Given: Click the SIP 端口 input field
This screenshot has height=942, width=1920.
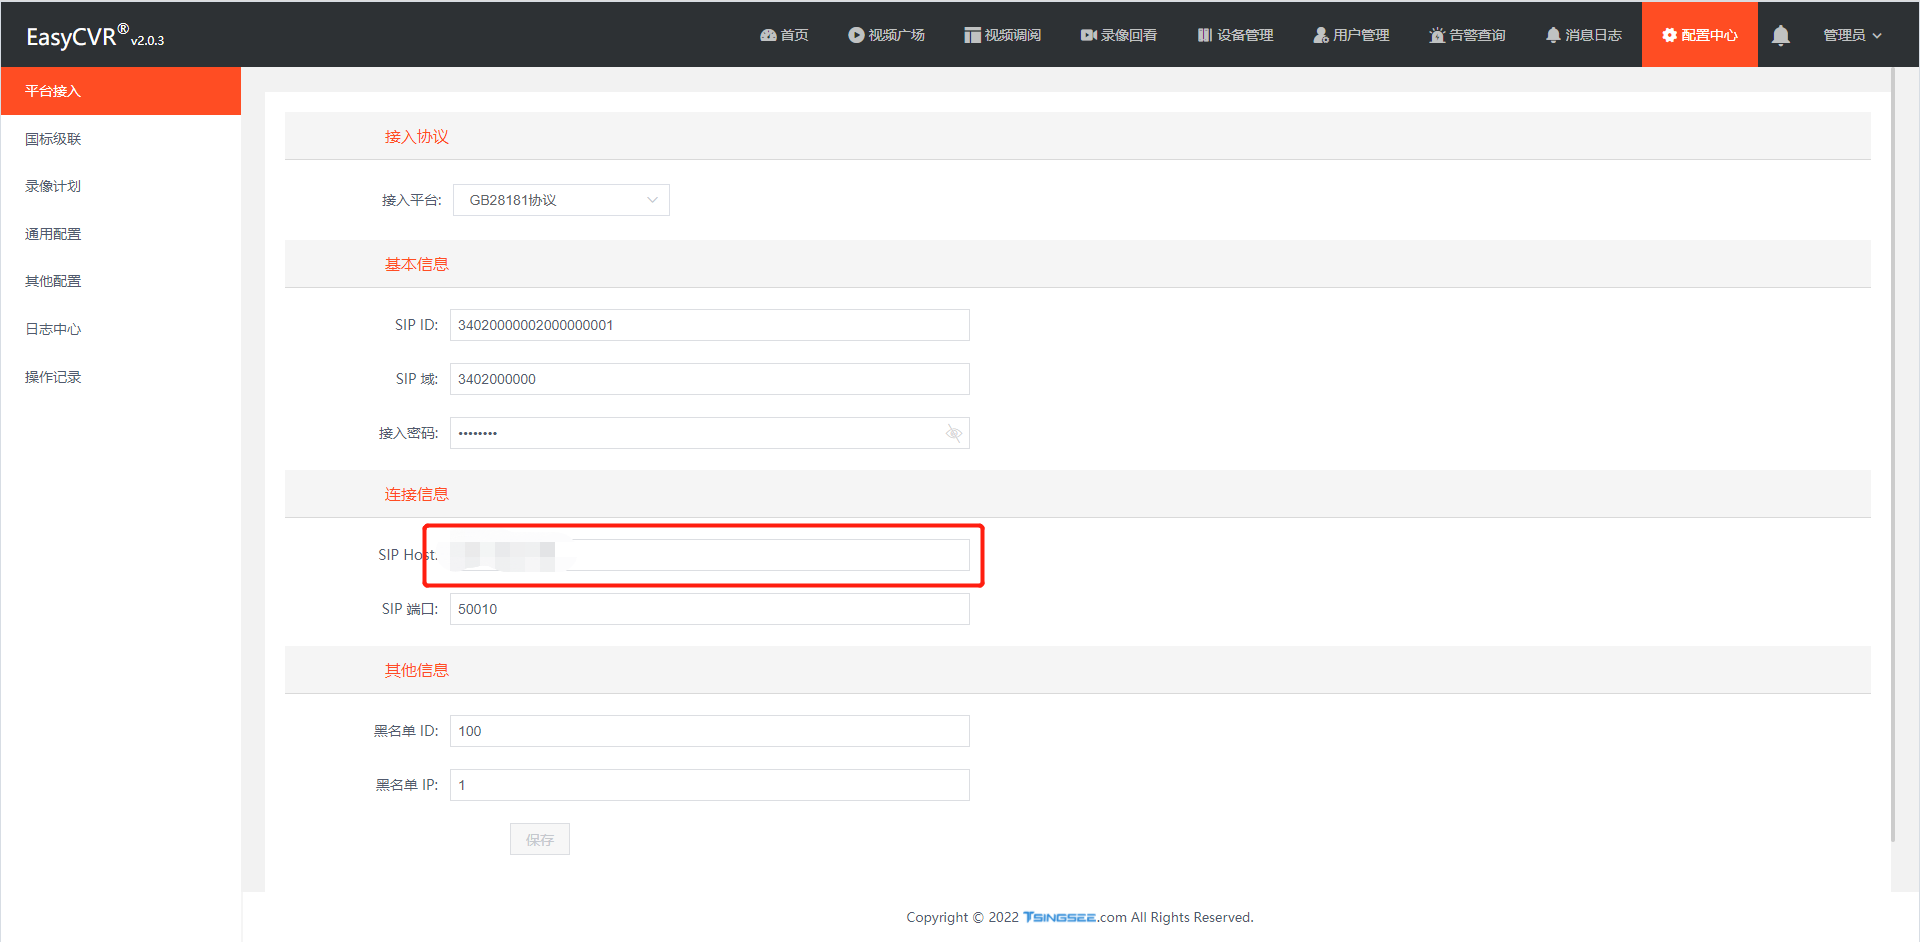Looking at the screenshot, I should 710,609.
